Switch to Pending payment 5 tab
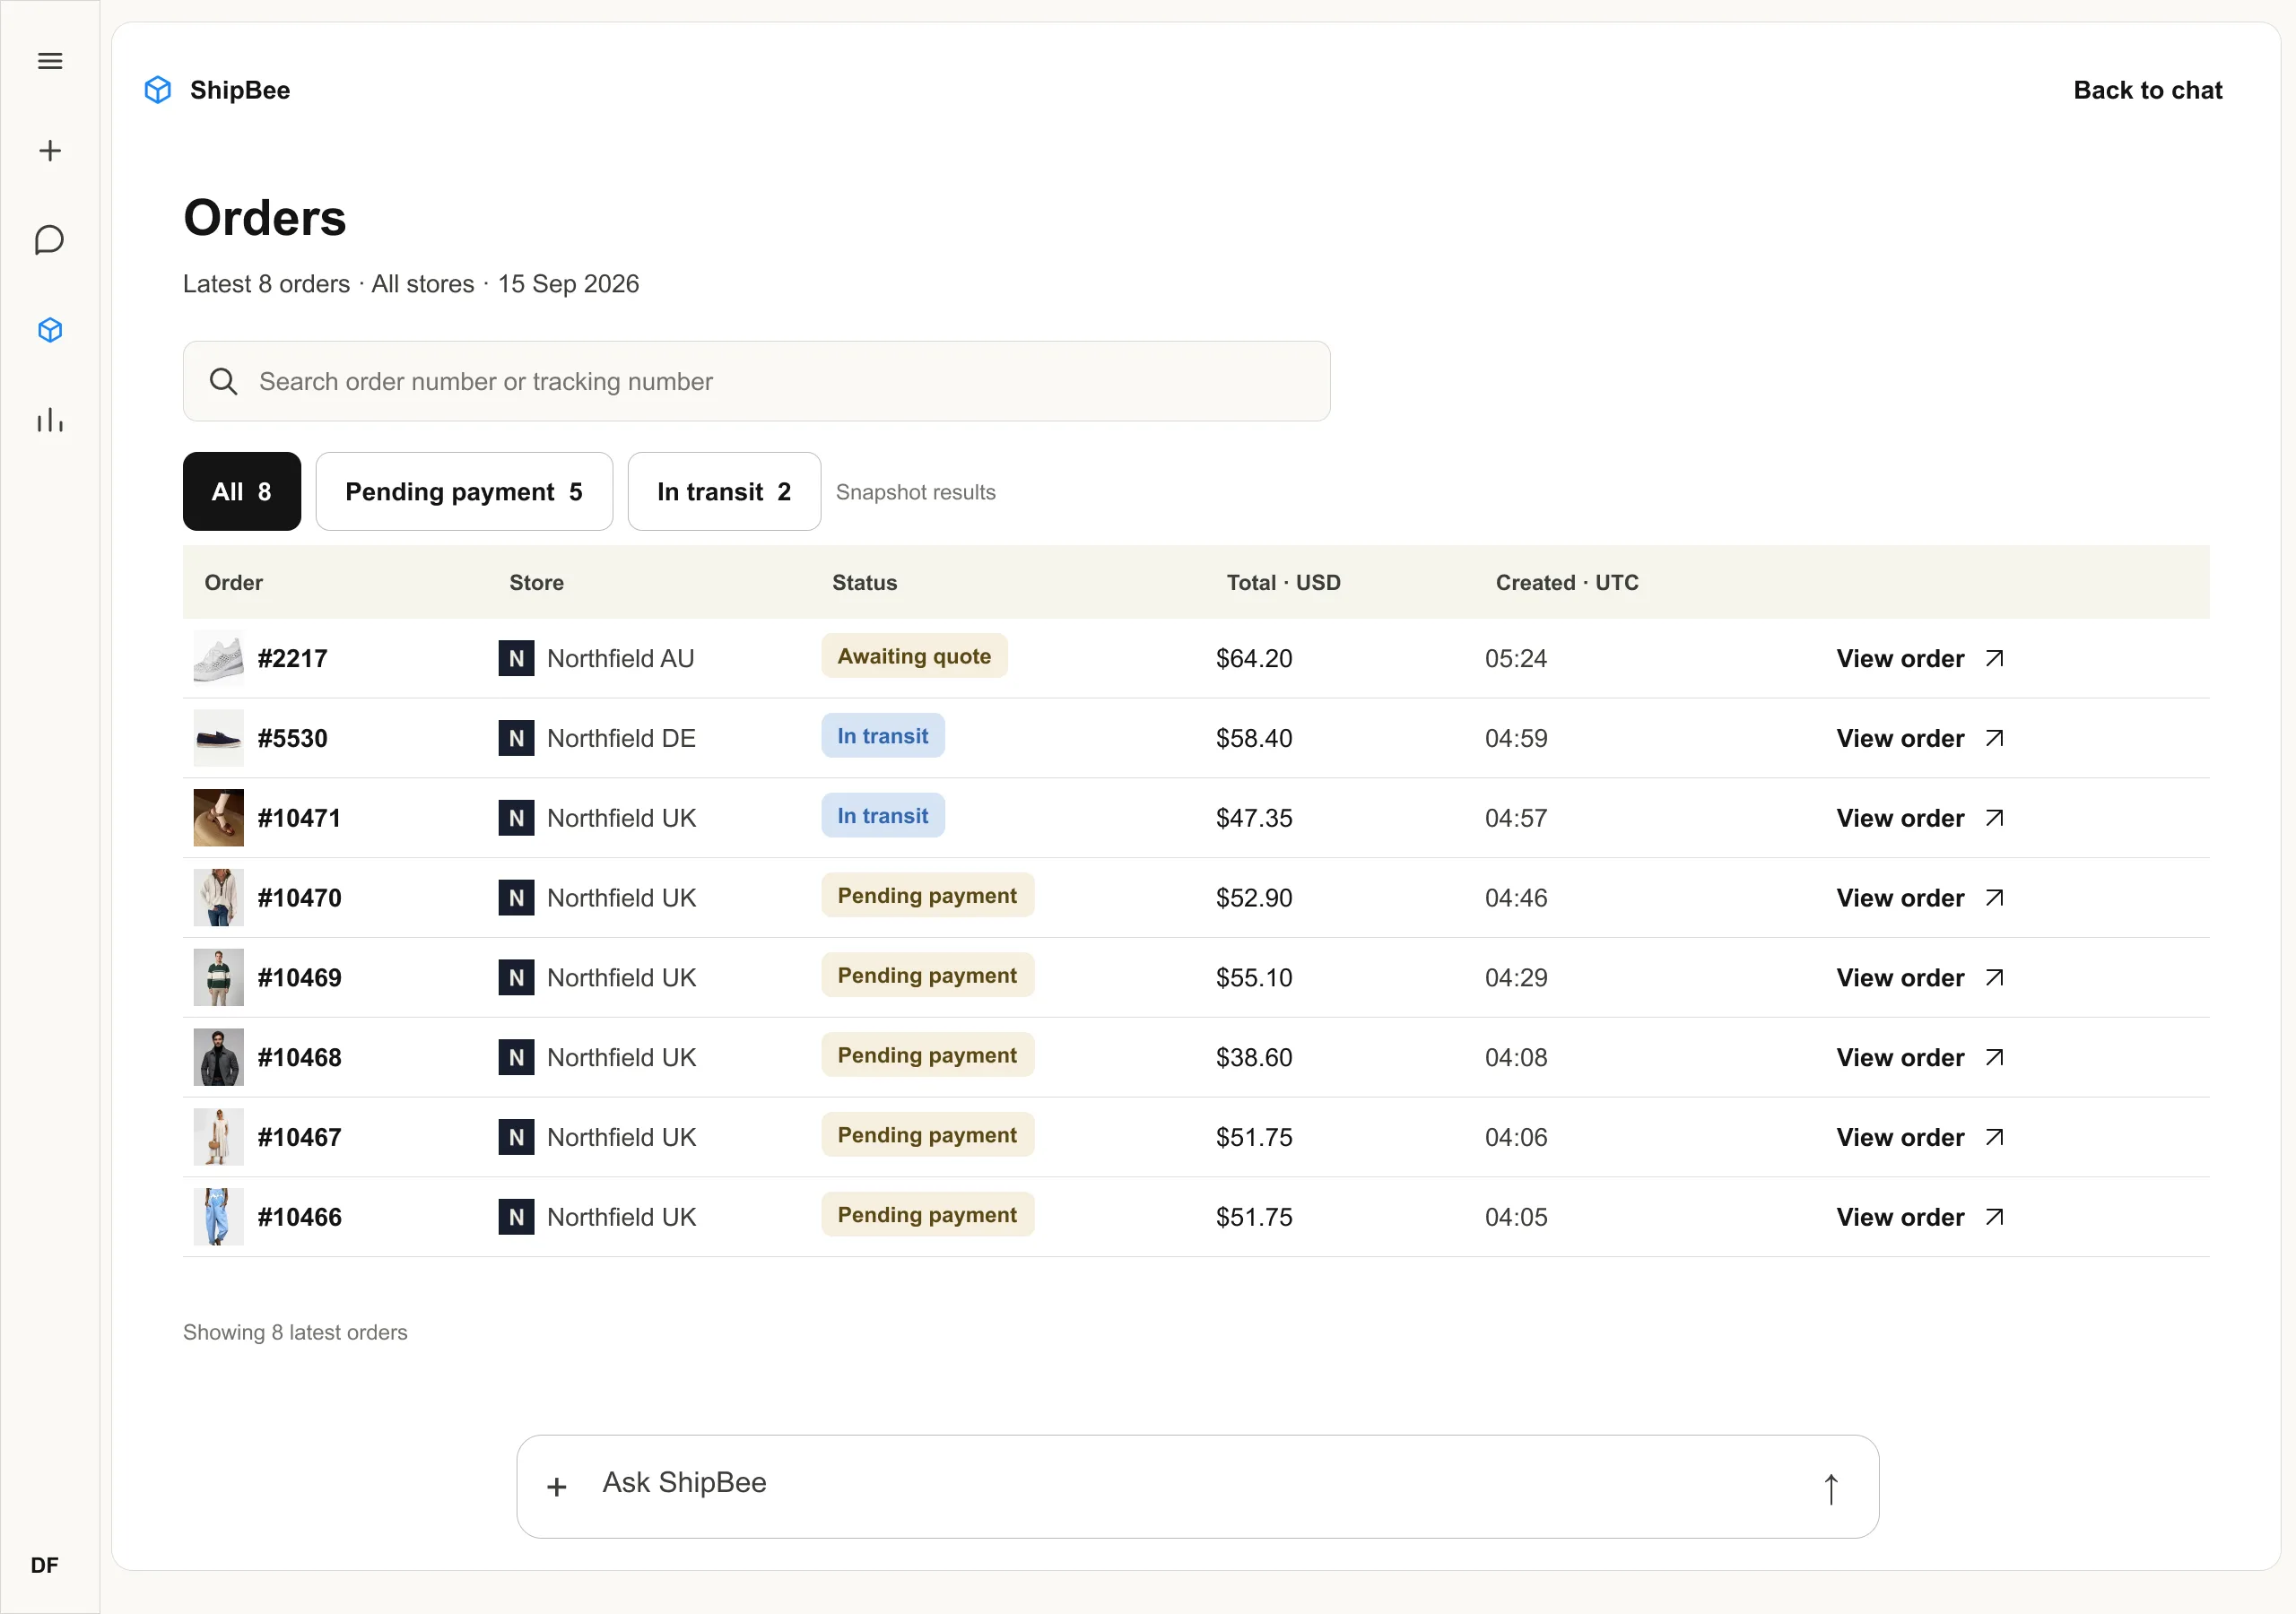Viewport: 2296px width, 1614px height. 464,491
